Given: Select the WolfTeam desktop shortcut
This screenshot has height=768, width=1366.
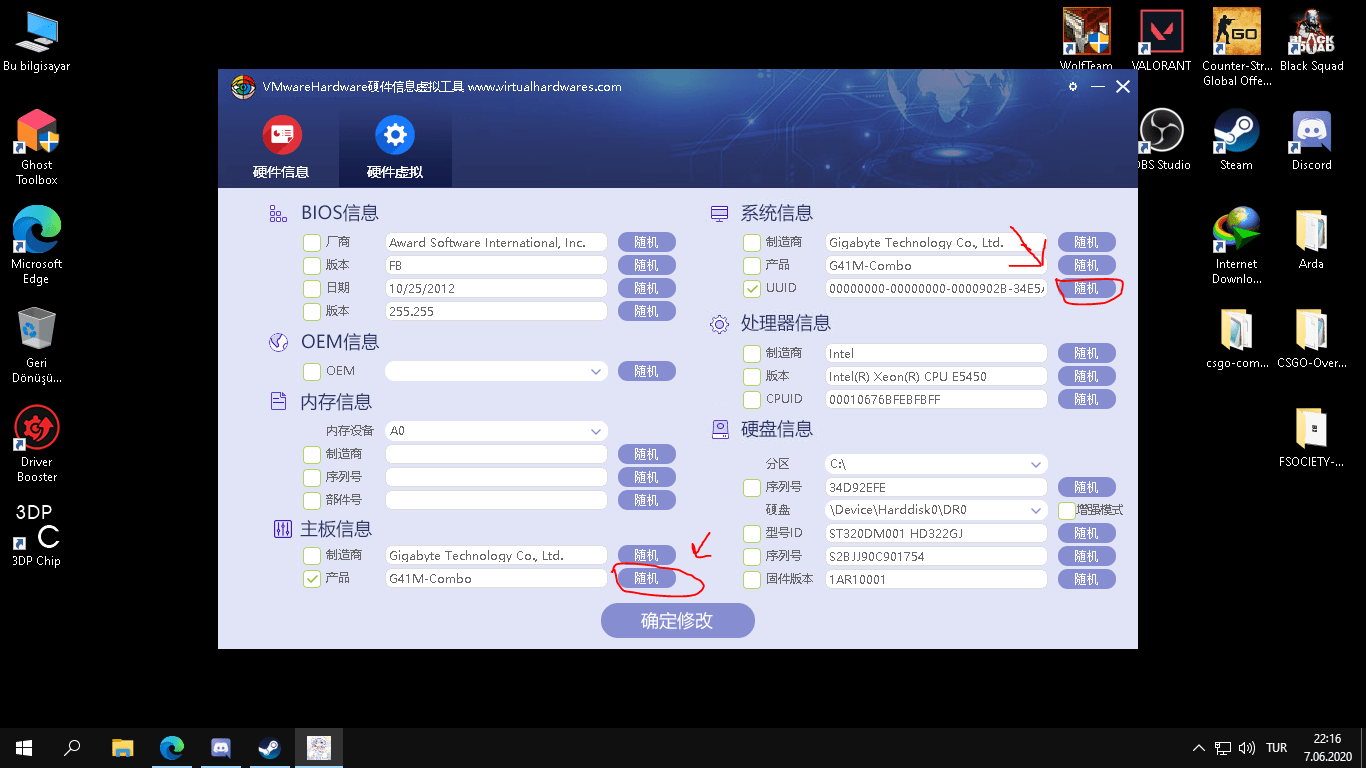Looking at the screenshot, I should 1086,40.
